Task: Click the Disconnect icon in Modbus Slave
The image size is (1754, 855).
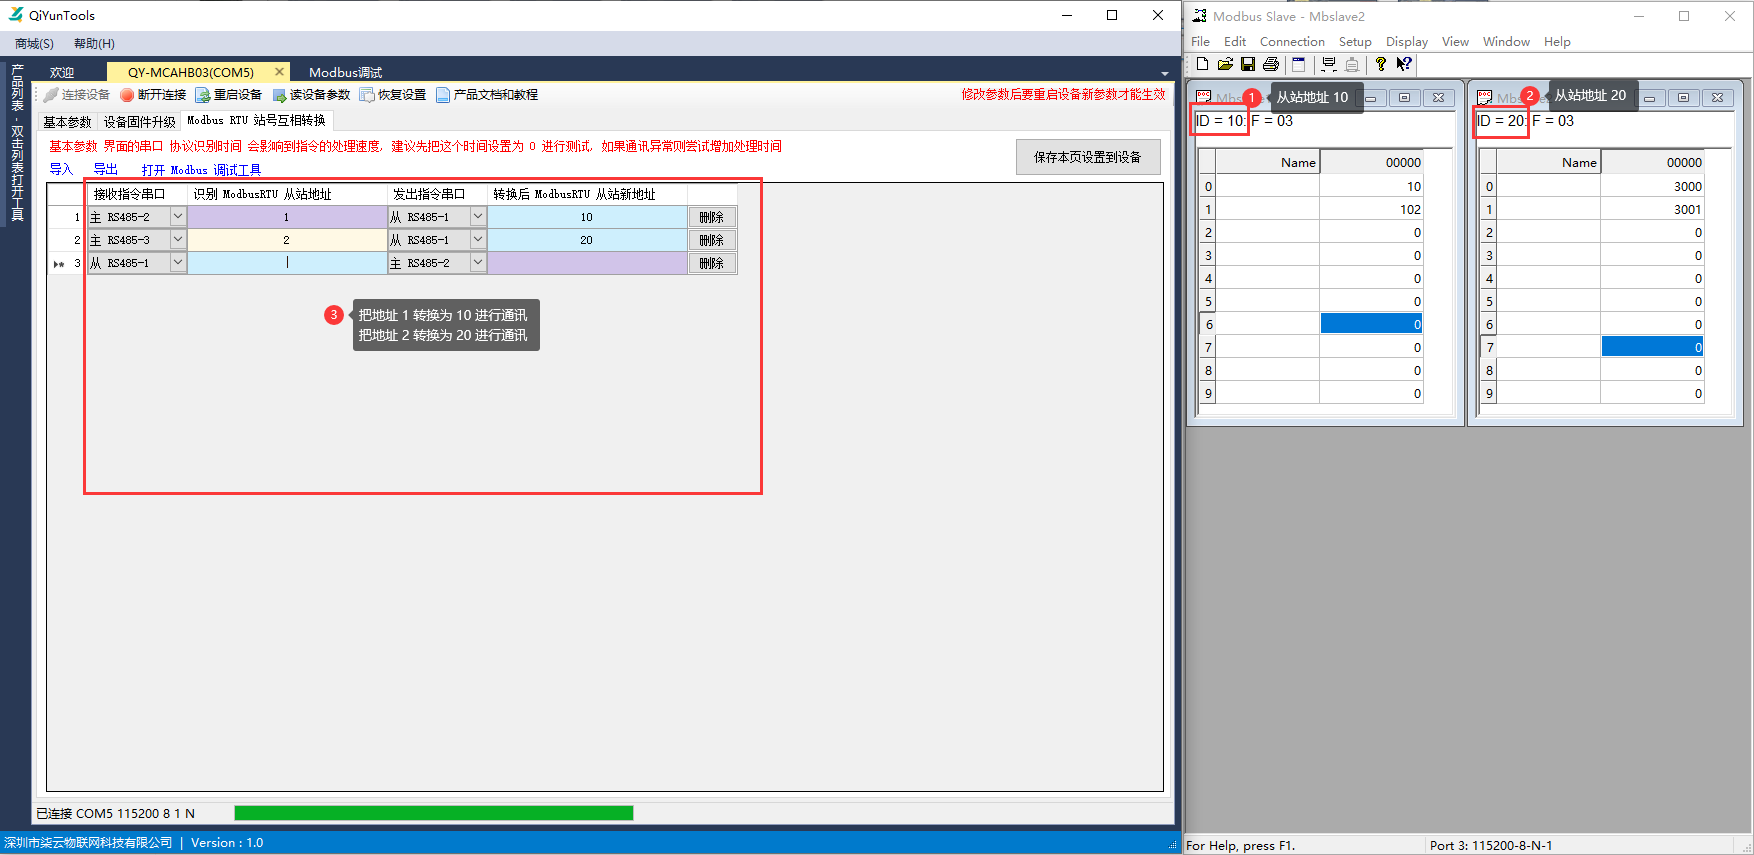Action: (x=1352, y=64)
